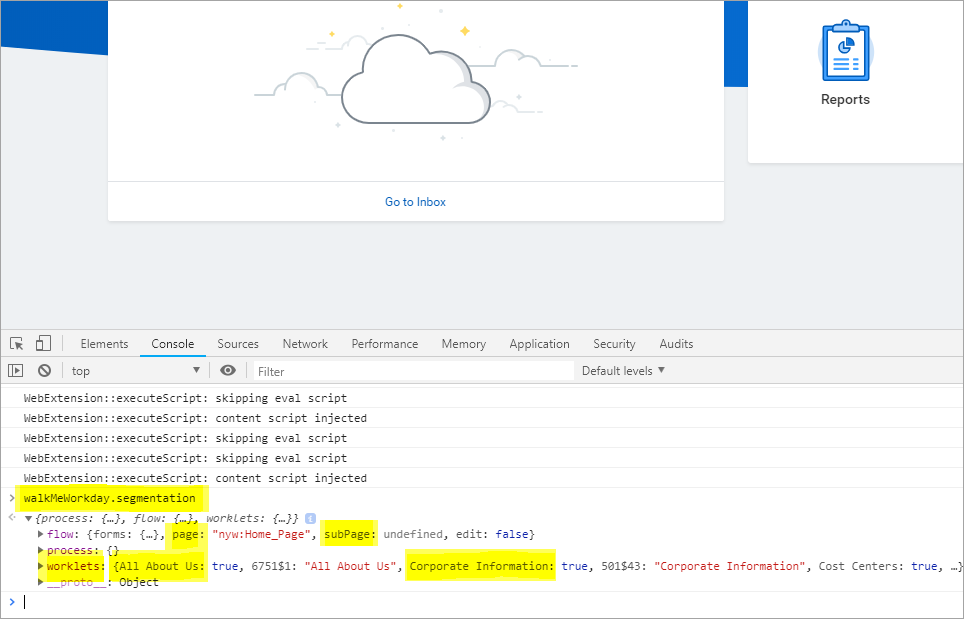Click the blue info badge beside the object

(310, 518)
